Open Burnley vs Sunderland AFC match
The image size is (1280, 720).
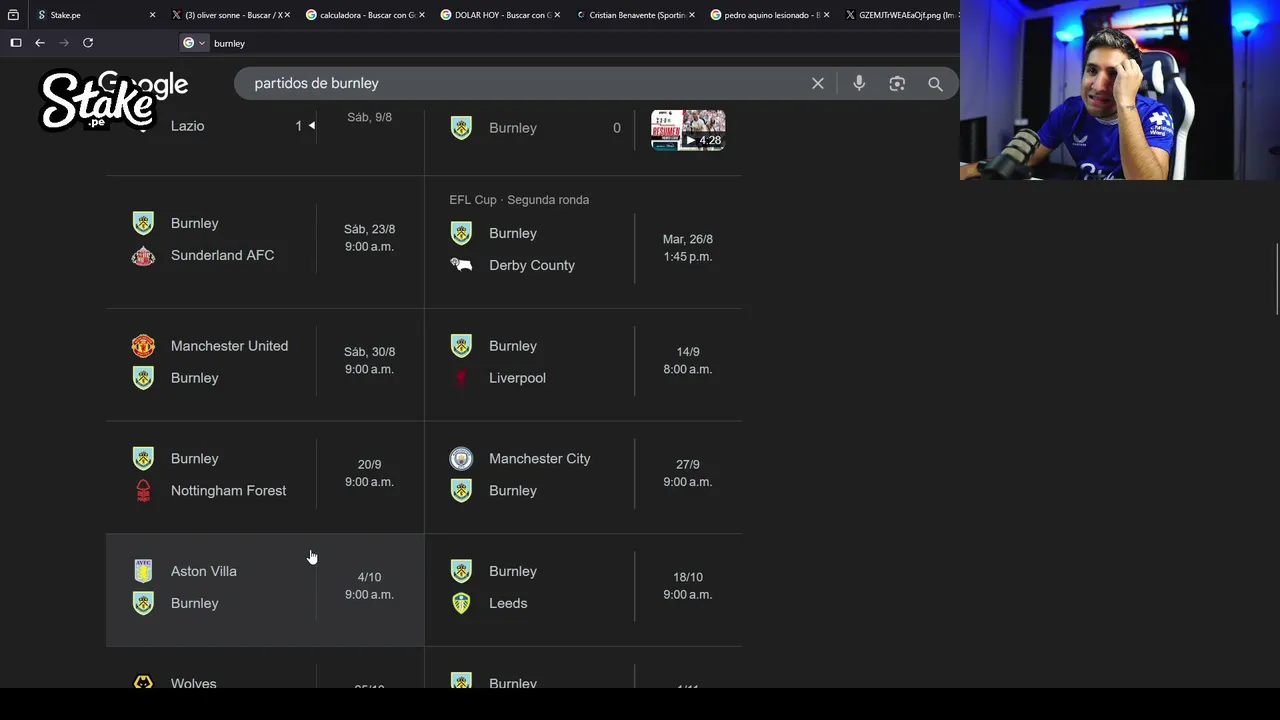click(265, 241)
